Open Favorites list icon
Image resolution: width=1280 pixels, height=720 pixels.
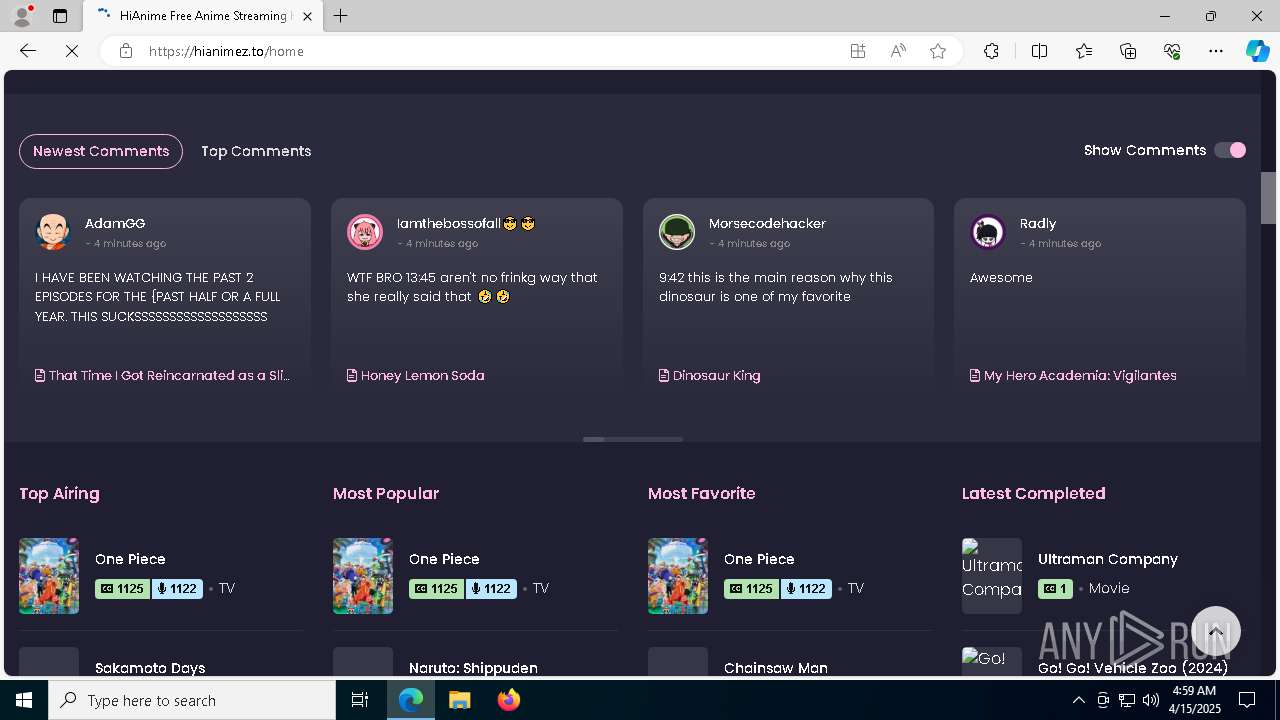click(1084, 51)
